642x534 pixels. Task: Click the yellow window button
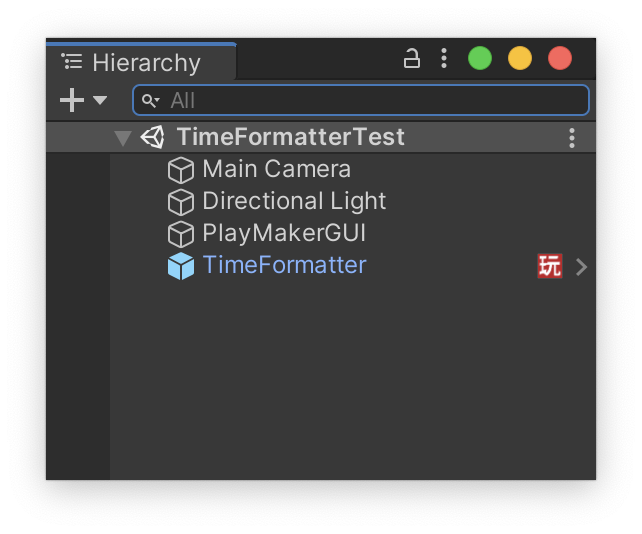[x=520, y=58]
